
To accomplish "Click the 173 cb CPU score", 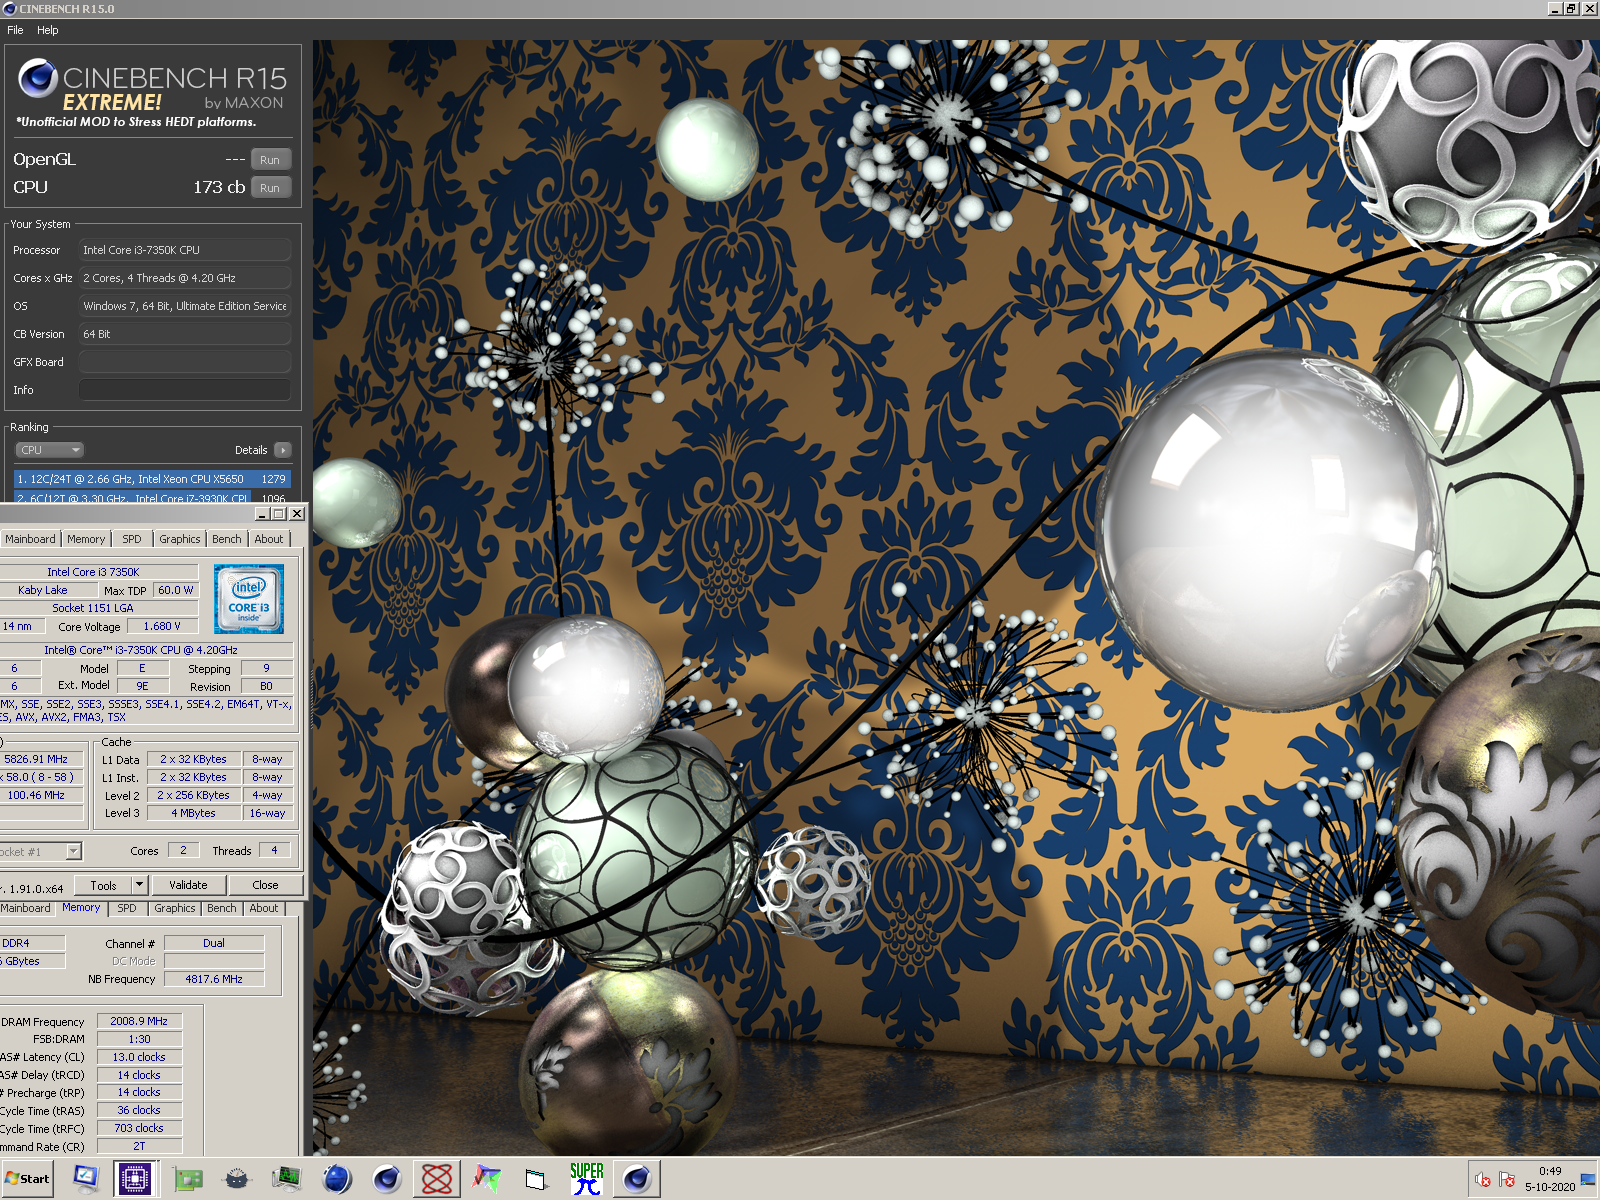I will pos(219,188).
